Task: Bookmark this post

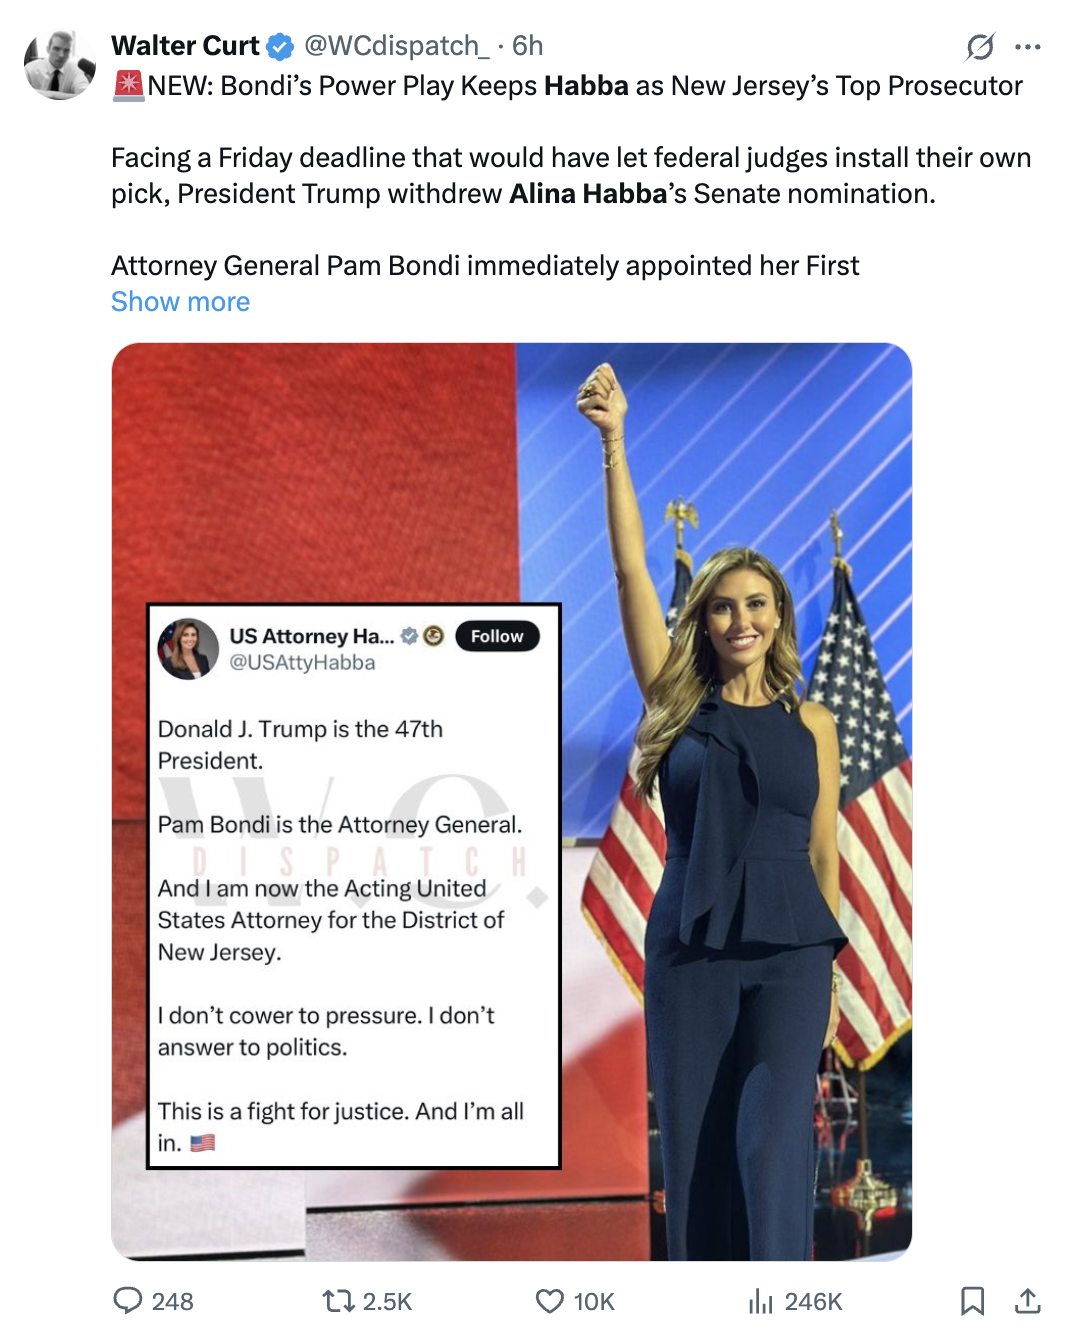Action: coord(972,1301)
